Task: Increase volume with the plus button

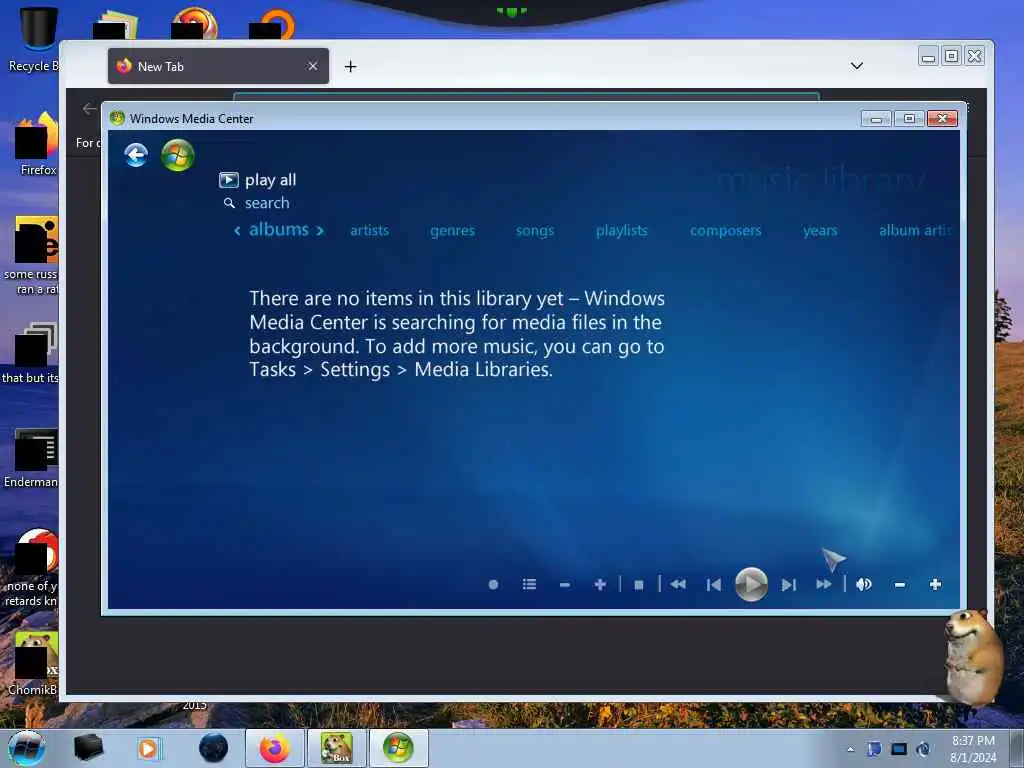Action: [935, 584]
